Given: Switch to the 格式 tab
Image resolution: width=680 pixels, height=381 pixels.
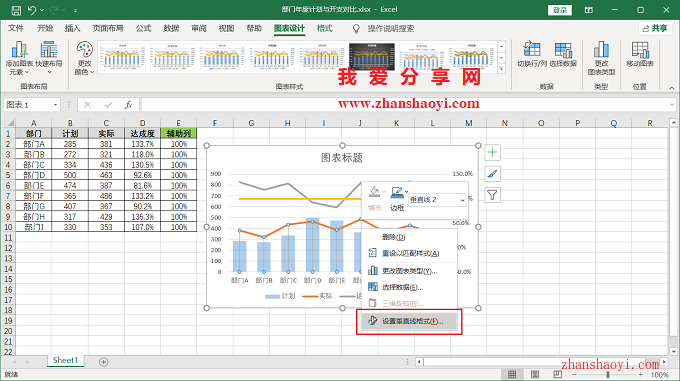Looking at the screenshot, I should [x=324, y=28].
